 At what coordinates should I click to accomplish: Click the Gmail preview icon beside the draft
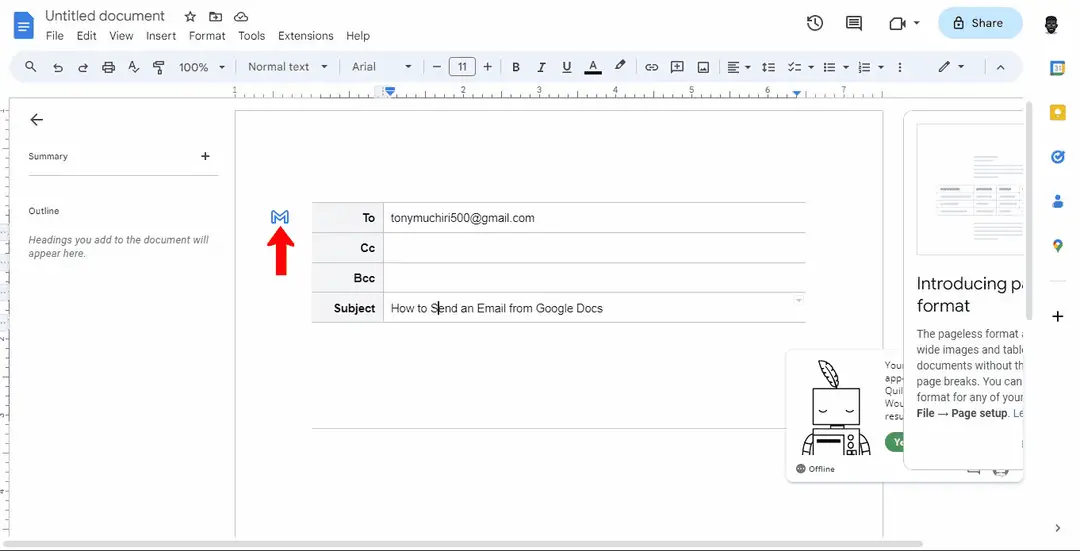pyautogui.click(x=280, y=217)
